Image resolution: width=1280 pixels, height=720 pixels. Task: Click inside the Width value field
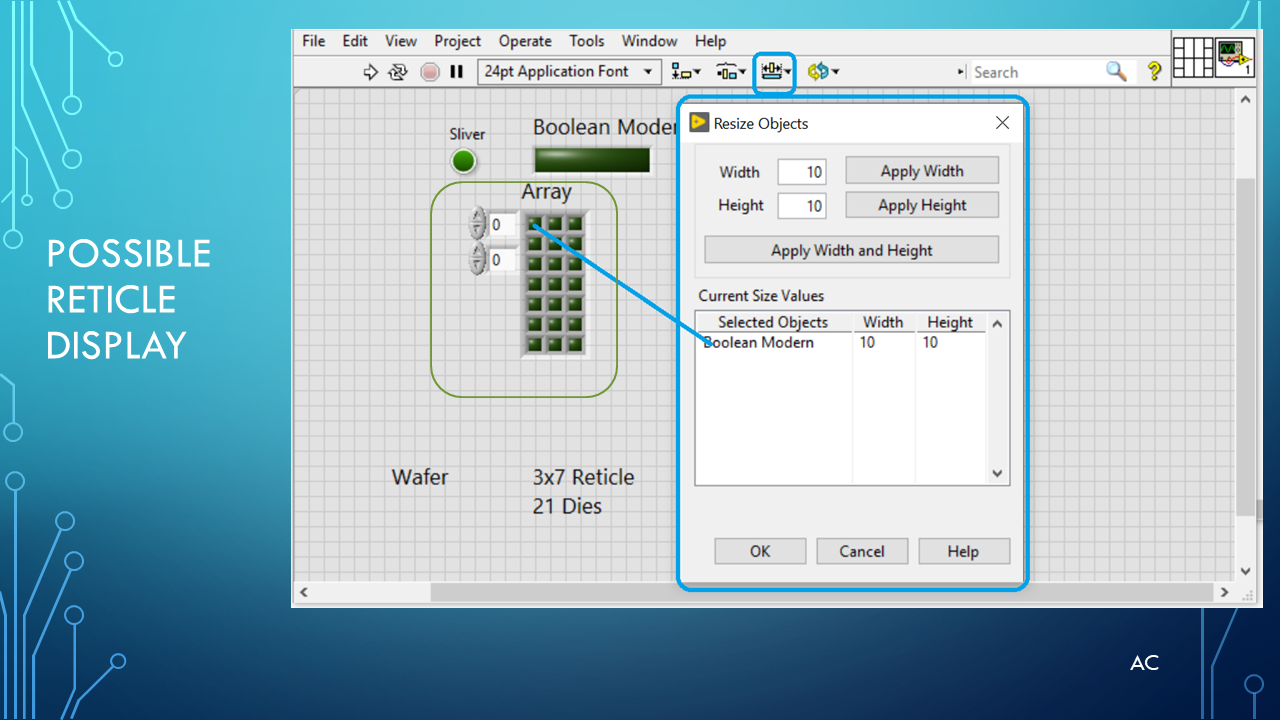[x=801, y=171]
